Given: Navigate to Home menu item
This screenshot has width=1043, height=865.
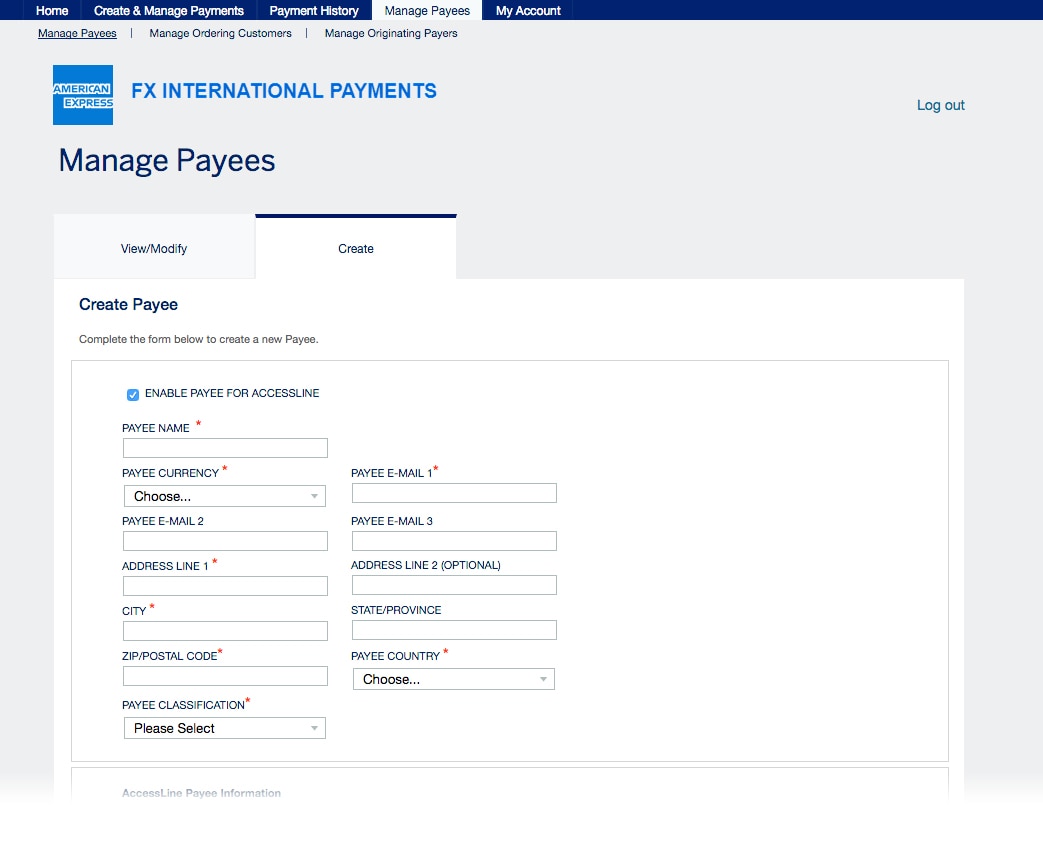Looking at the screenshot, I should 51,10.
